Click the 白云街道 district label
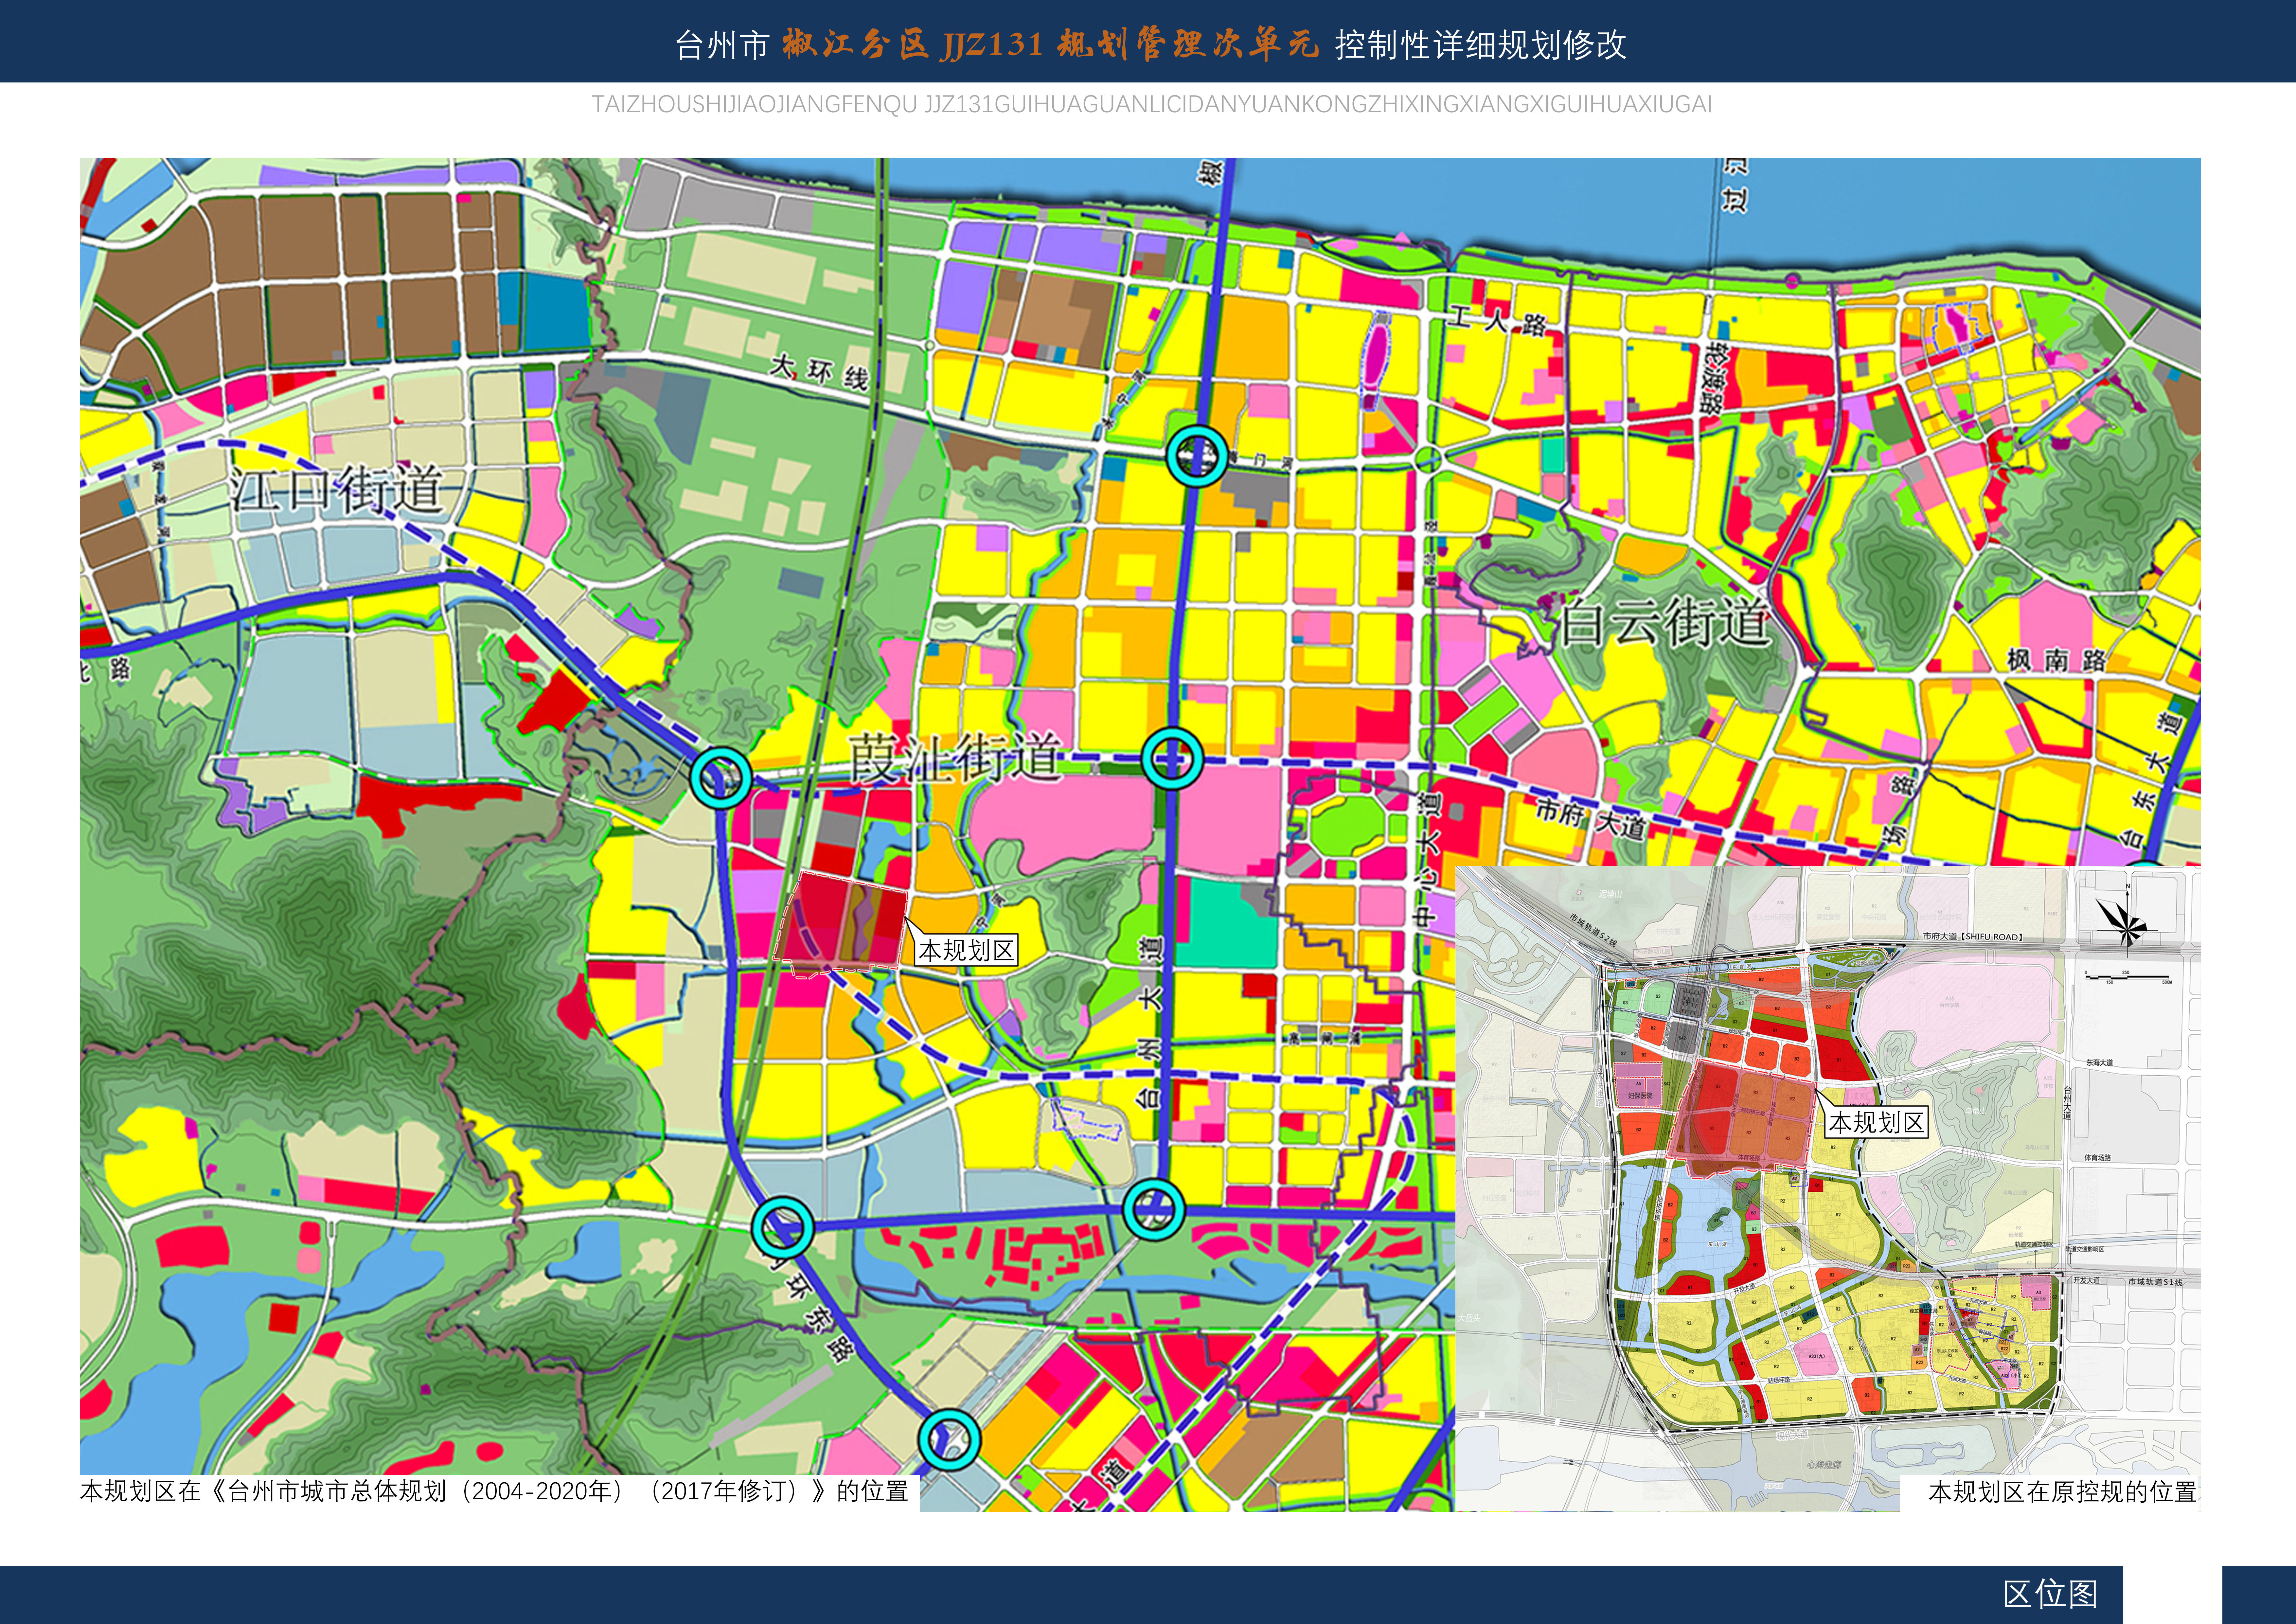The height and width of the screenshot is (1624, 2296). 1665,622
